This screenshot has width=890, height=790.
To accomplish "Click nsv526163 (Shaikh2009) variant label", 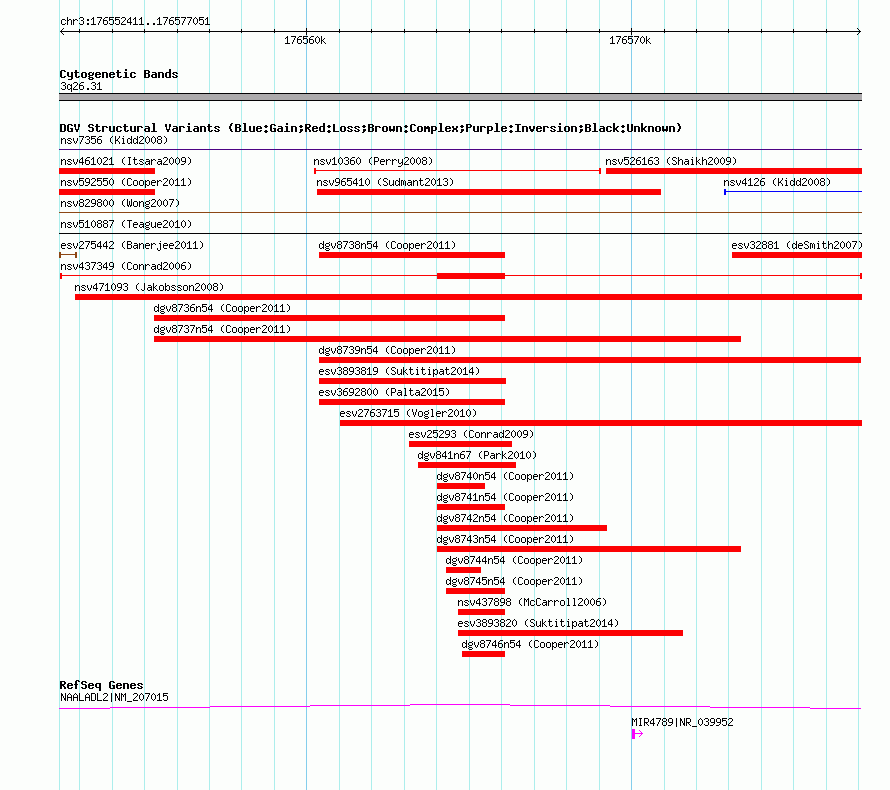I will coord(671,161).
